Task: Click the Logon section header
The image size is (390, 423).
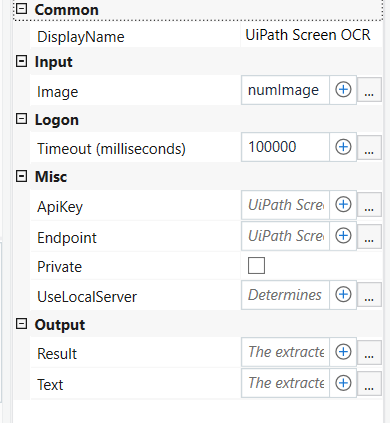Action: click(x=57, y=120)
